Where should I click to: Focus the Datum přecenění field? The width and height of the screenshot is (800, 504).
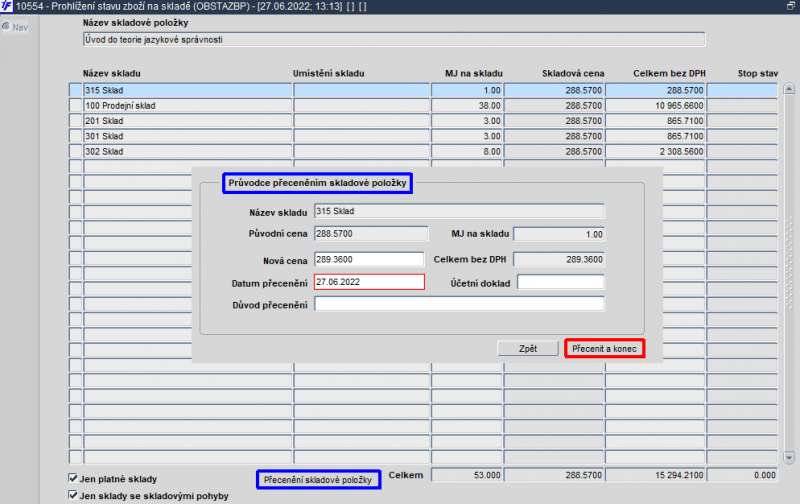pos(369,282)
